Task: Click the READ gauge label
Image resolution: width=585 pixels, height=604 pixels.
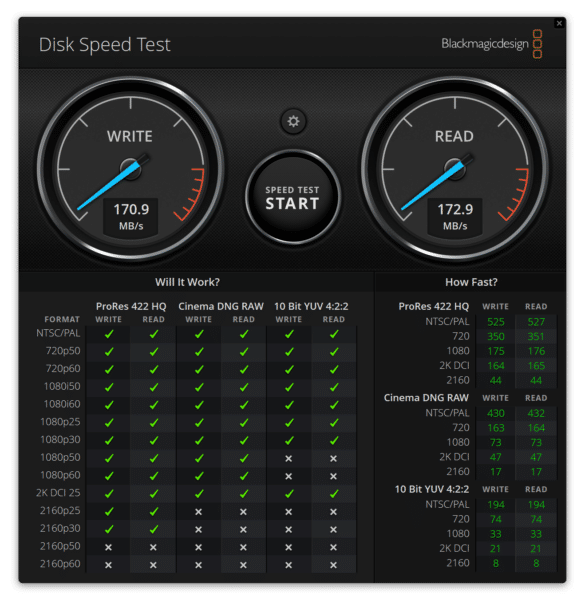Action: [454, 136]
